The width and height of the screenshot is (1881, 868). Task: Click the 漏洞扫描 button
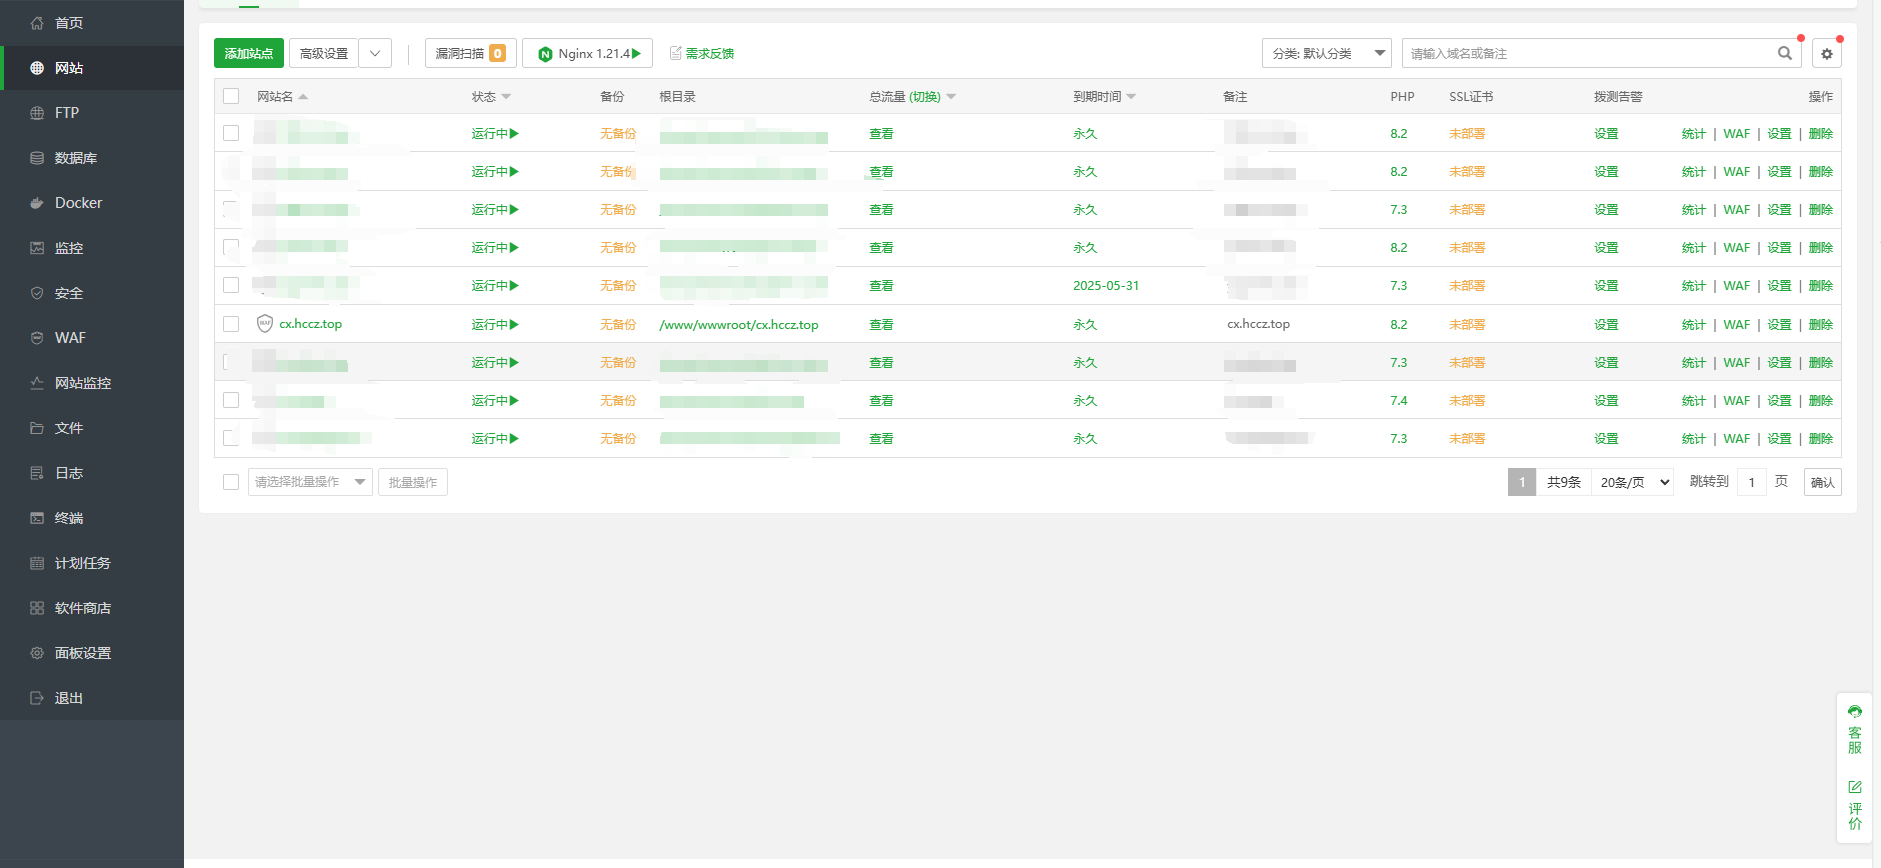(x=470, y=54)
